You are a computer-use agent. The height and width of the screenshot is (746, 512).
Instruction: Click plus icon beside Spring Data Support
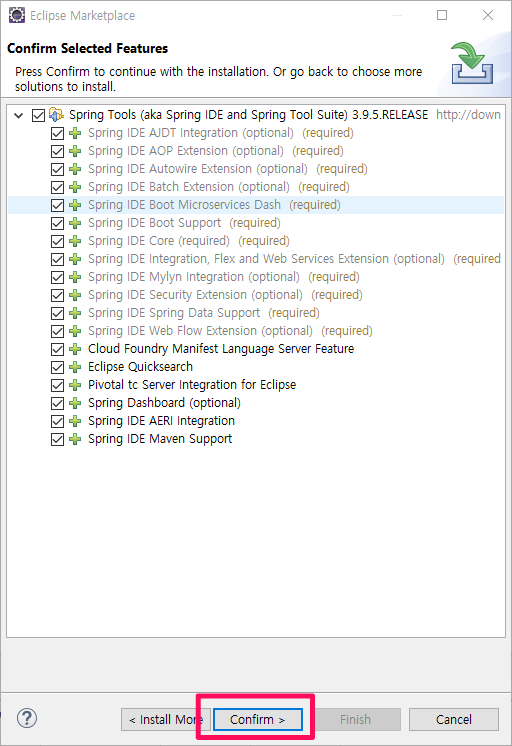[x=75, y=314]
